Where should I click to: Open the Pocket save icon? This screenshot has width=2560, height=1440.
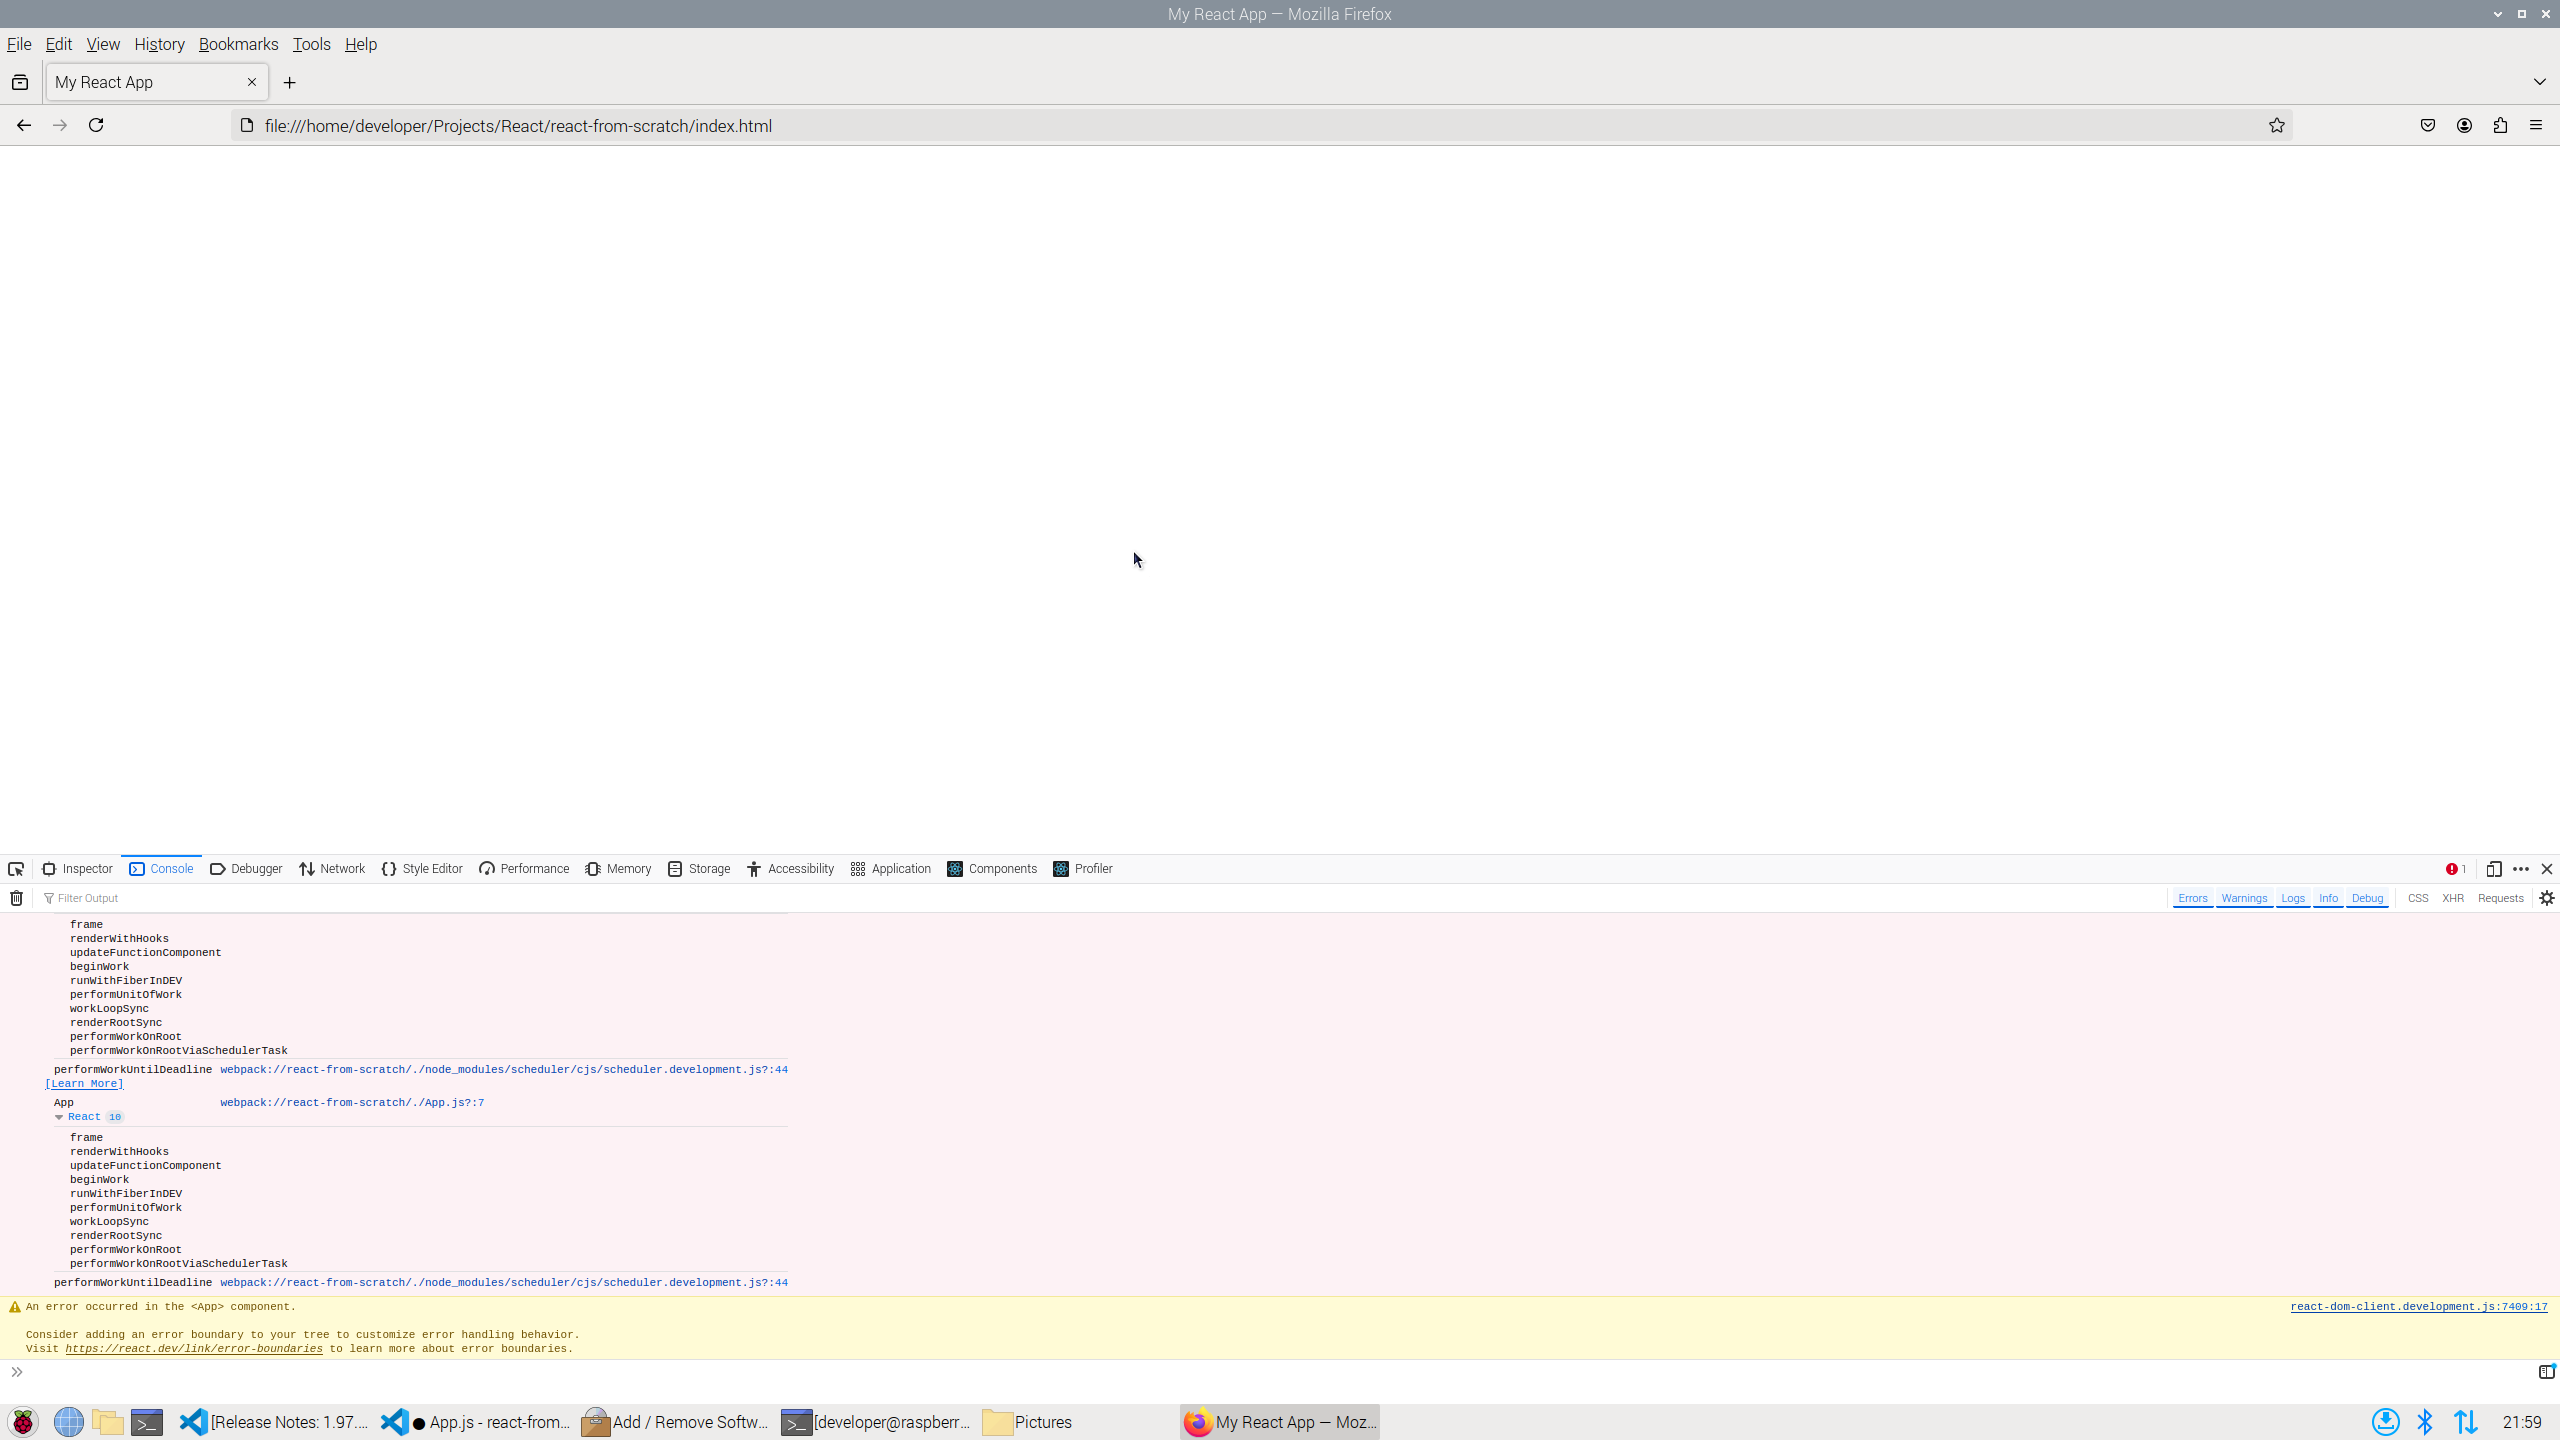[2428, 125]
